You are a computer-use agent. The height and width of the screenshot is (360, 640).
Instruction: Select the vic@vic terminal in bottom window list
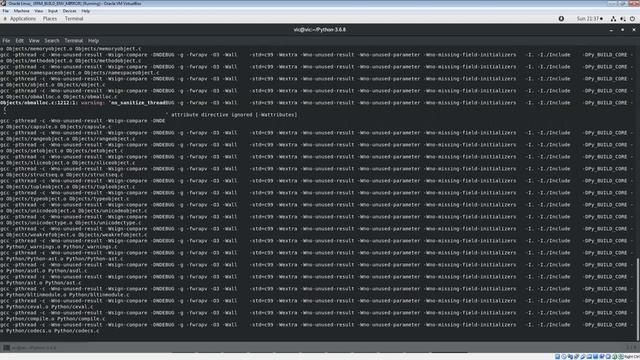[30, 348]
